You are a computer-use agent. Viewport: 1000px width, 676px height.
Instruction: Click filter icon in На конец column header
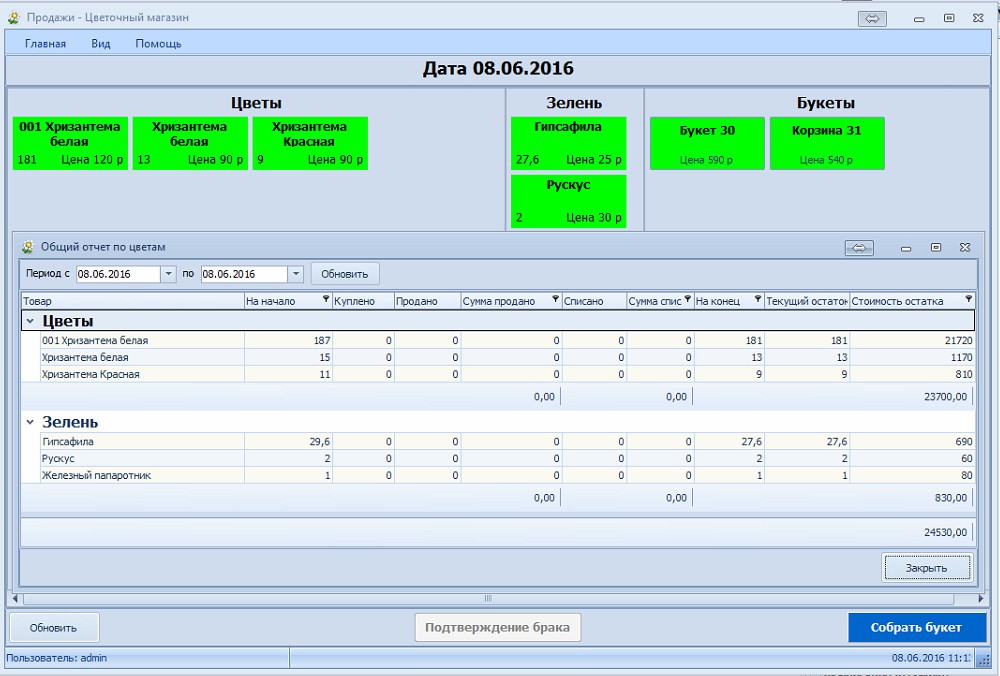[758, 299]
